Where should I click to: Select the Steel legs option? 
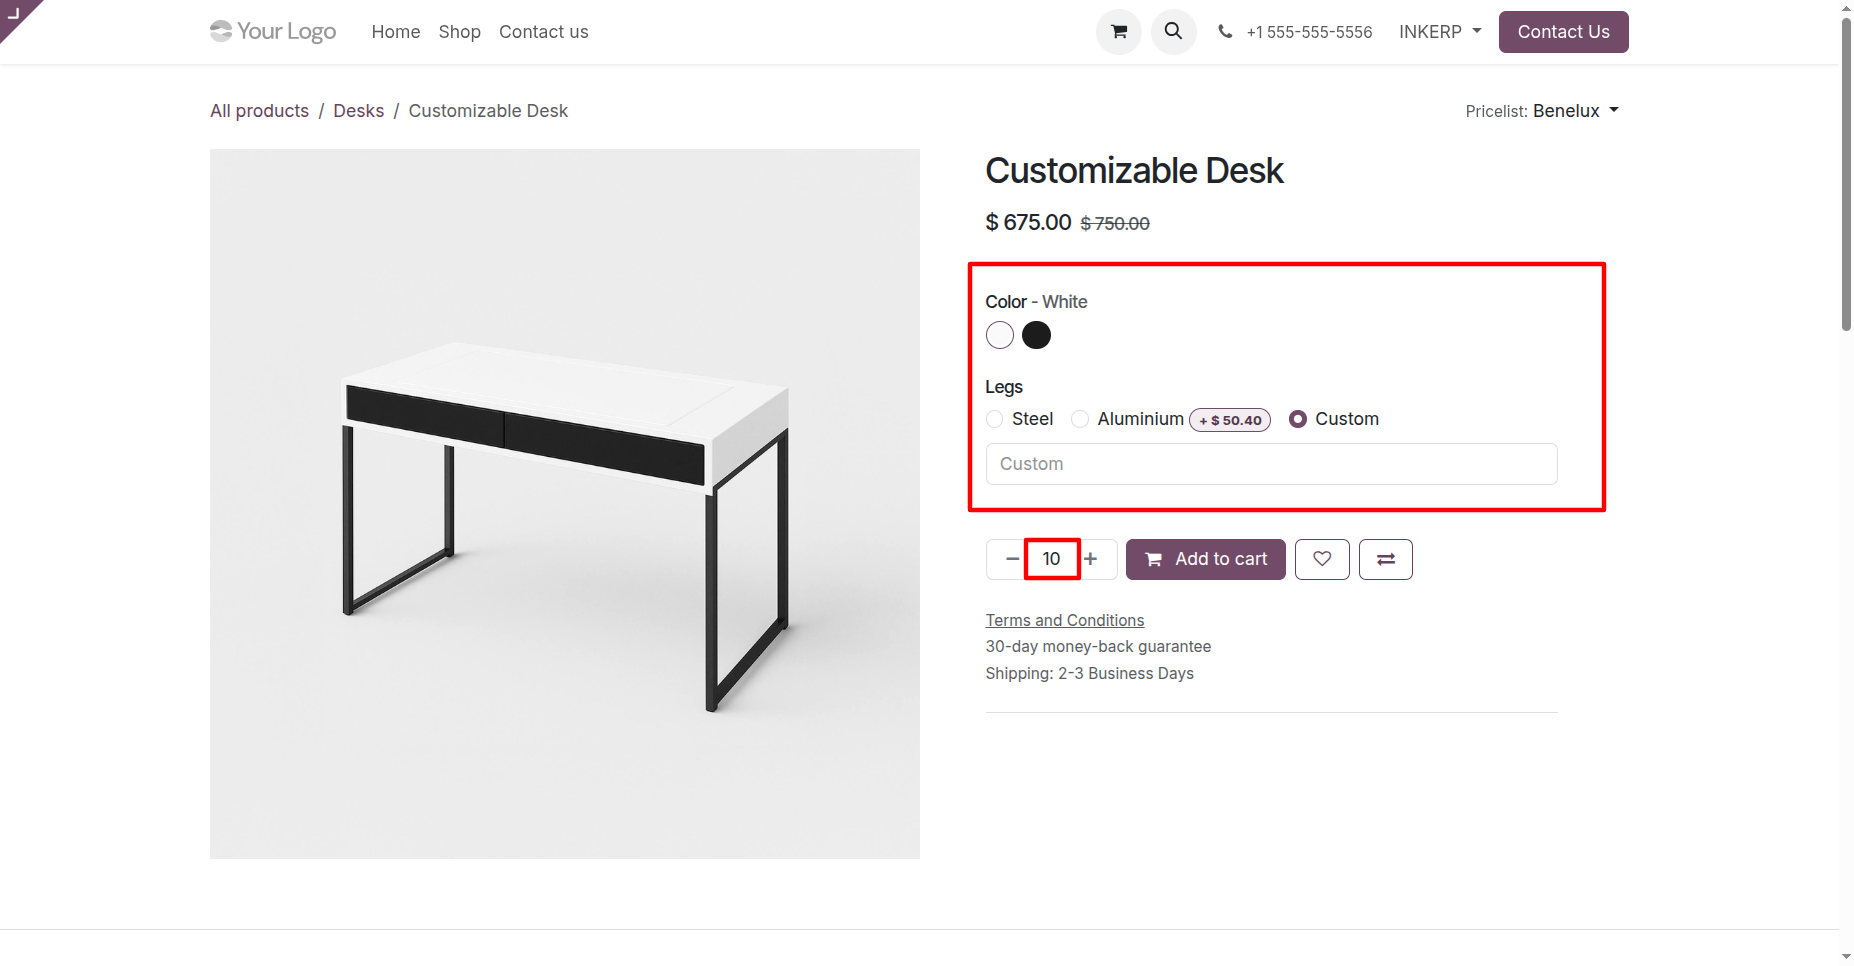tap(995, 419)
